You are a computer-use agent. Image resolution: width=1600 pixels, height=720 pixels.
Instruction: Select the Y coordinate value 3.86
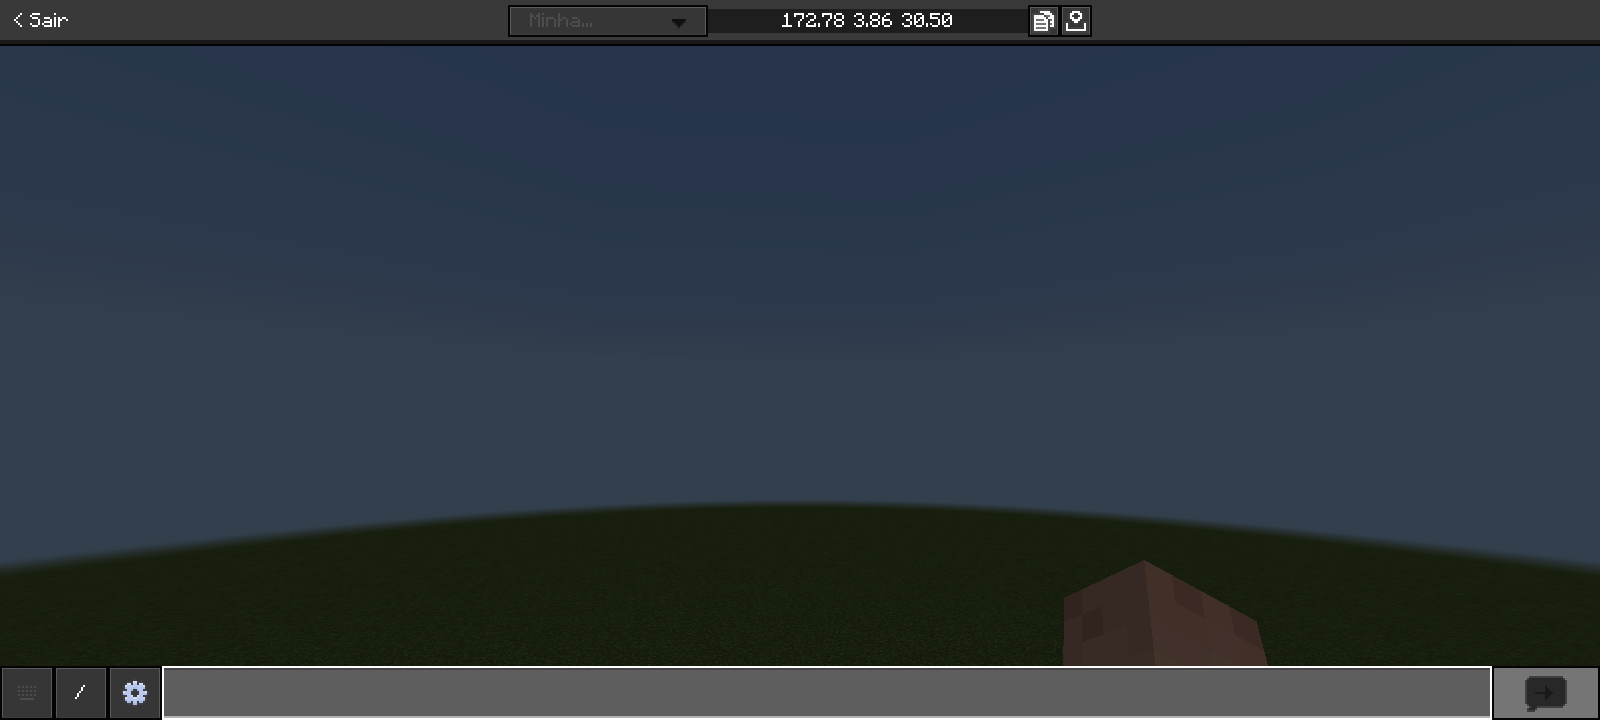point(872,21)
